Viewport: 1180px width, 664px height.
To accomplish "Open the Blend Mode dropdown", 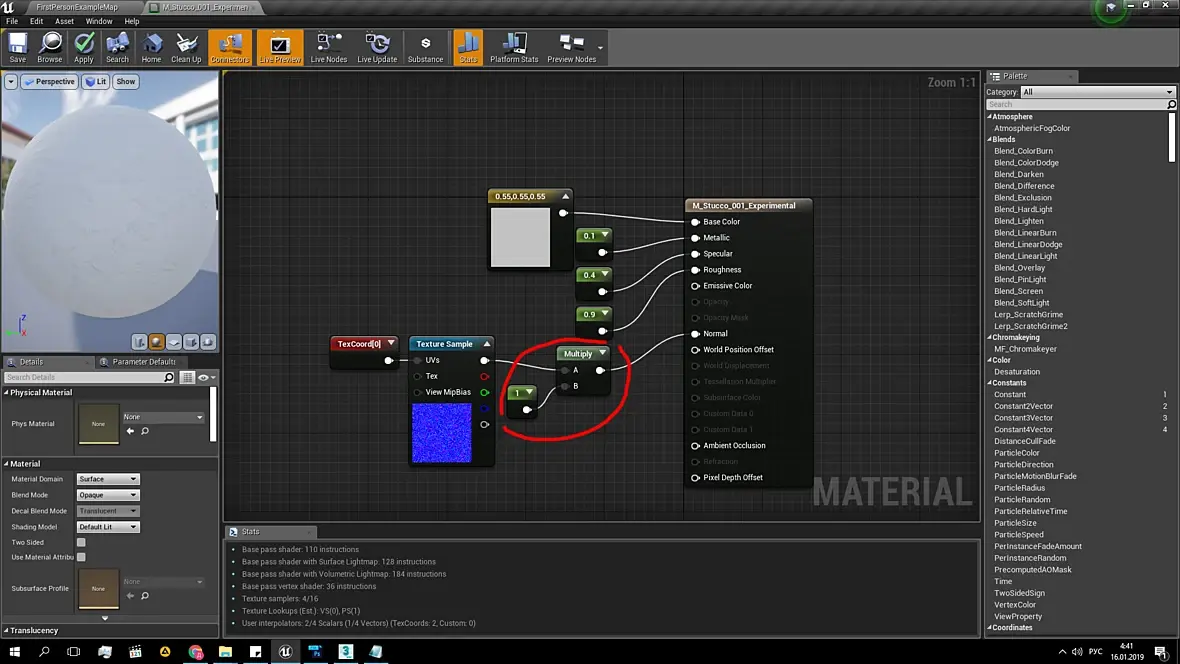I will point(108,495).
